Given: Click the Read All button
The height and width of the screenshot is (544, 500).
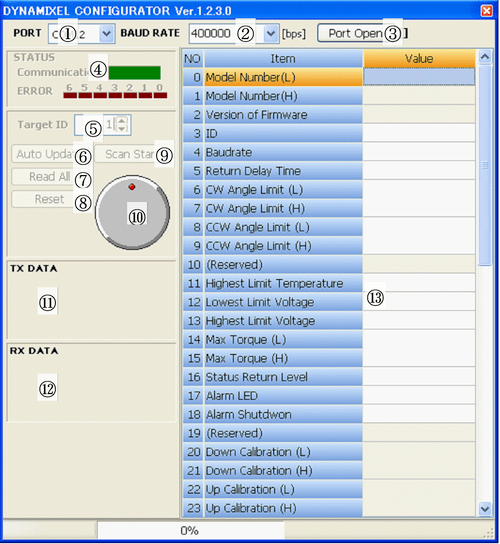Looking at the screenshot, I should coord(51,177).
